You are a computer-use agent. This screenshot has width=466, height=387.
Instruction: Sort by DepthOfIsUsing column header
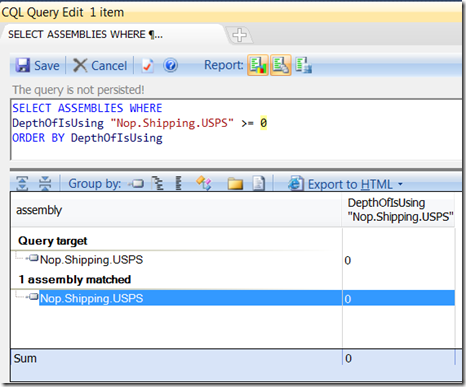tap(399, 210)
